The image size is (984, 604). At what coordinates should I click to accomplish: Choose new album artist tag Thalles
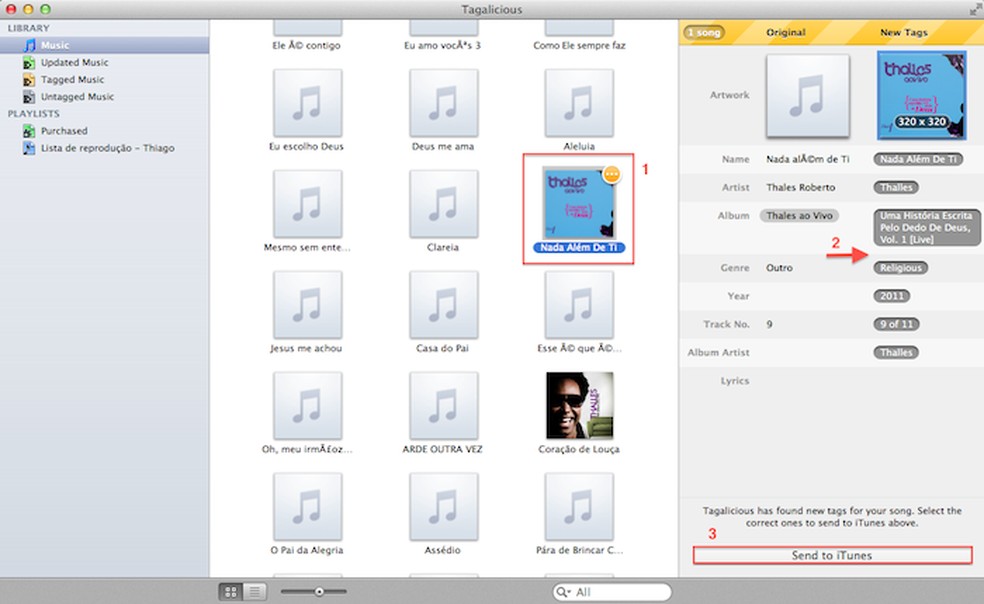pos(896,352)
